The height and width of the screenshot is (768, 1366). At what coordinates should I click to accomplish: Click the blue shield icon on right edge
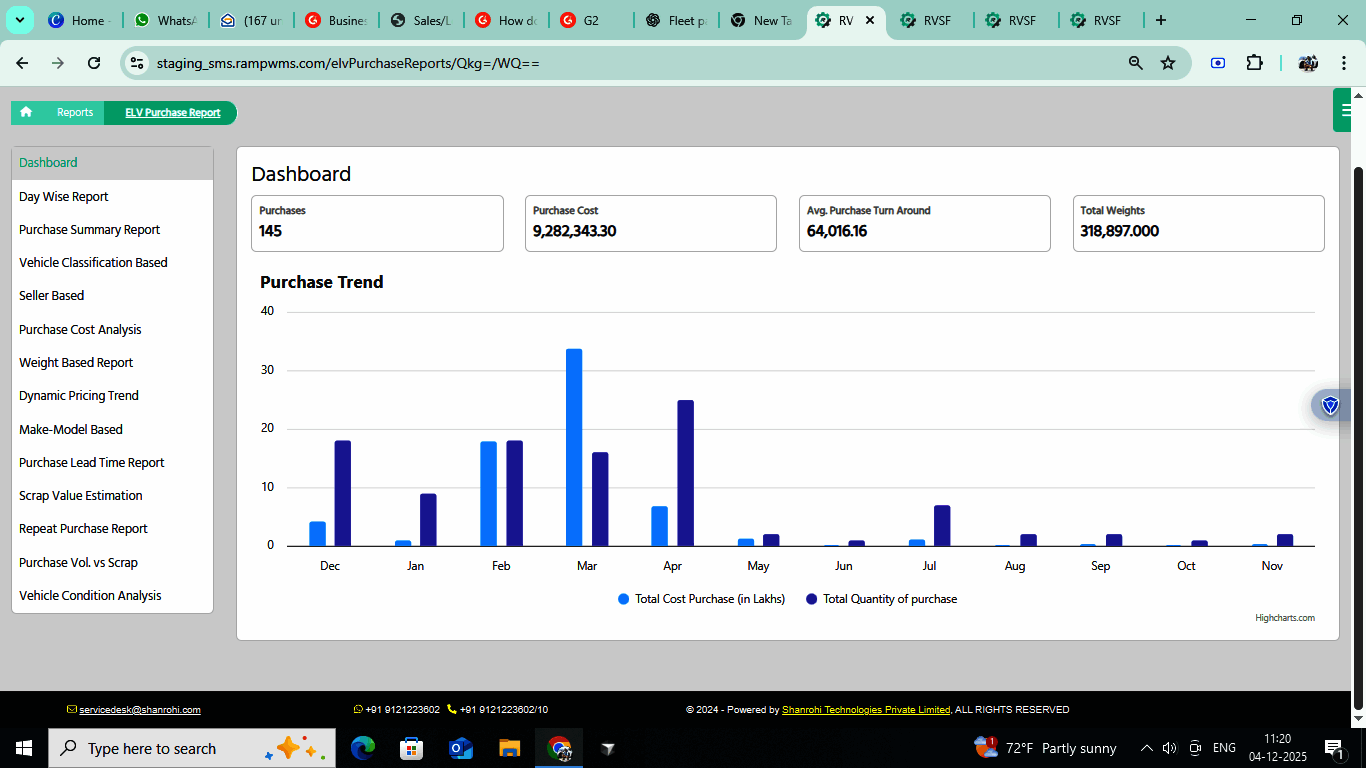tap(1330, 405)
